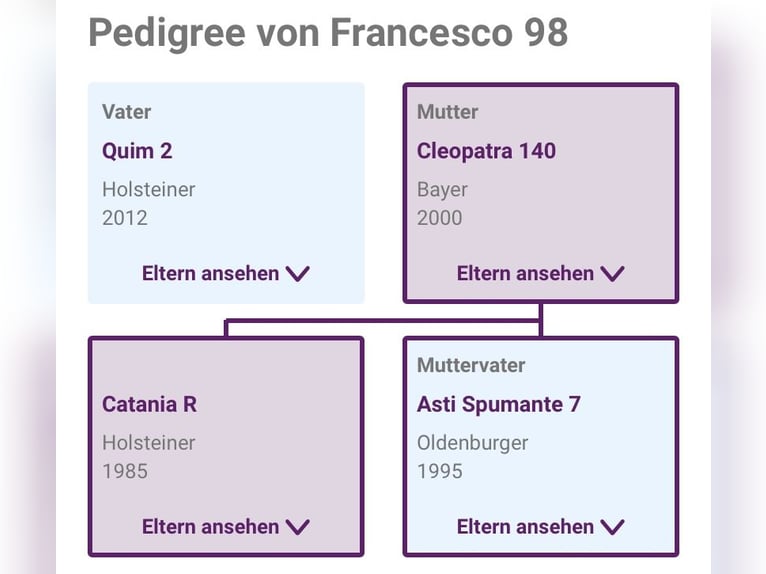Expand "Eltern ansehen" text for Cleopatra 140
The width and height of the screenshot is (766, 574).
[525, 273]
